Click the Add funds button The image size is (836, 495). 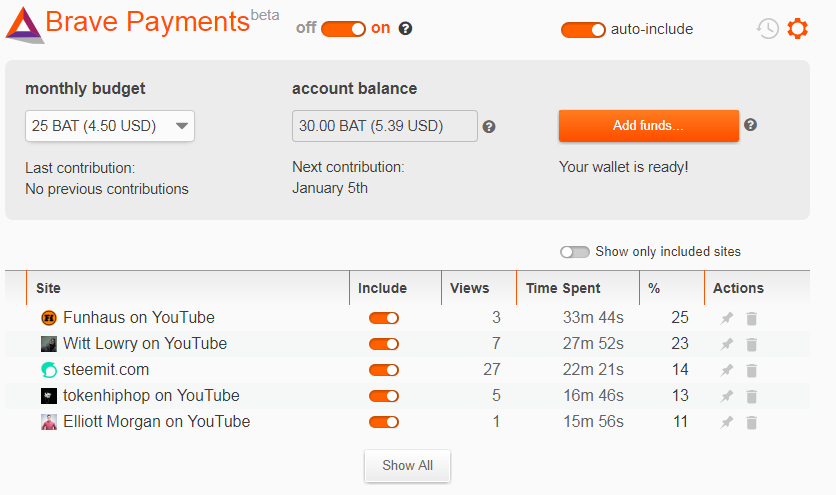pyautogui.click(x=649, y=125)
